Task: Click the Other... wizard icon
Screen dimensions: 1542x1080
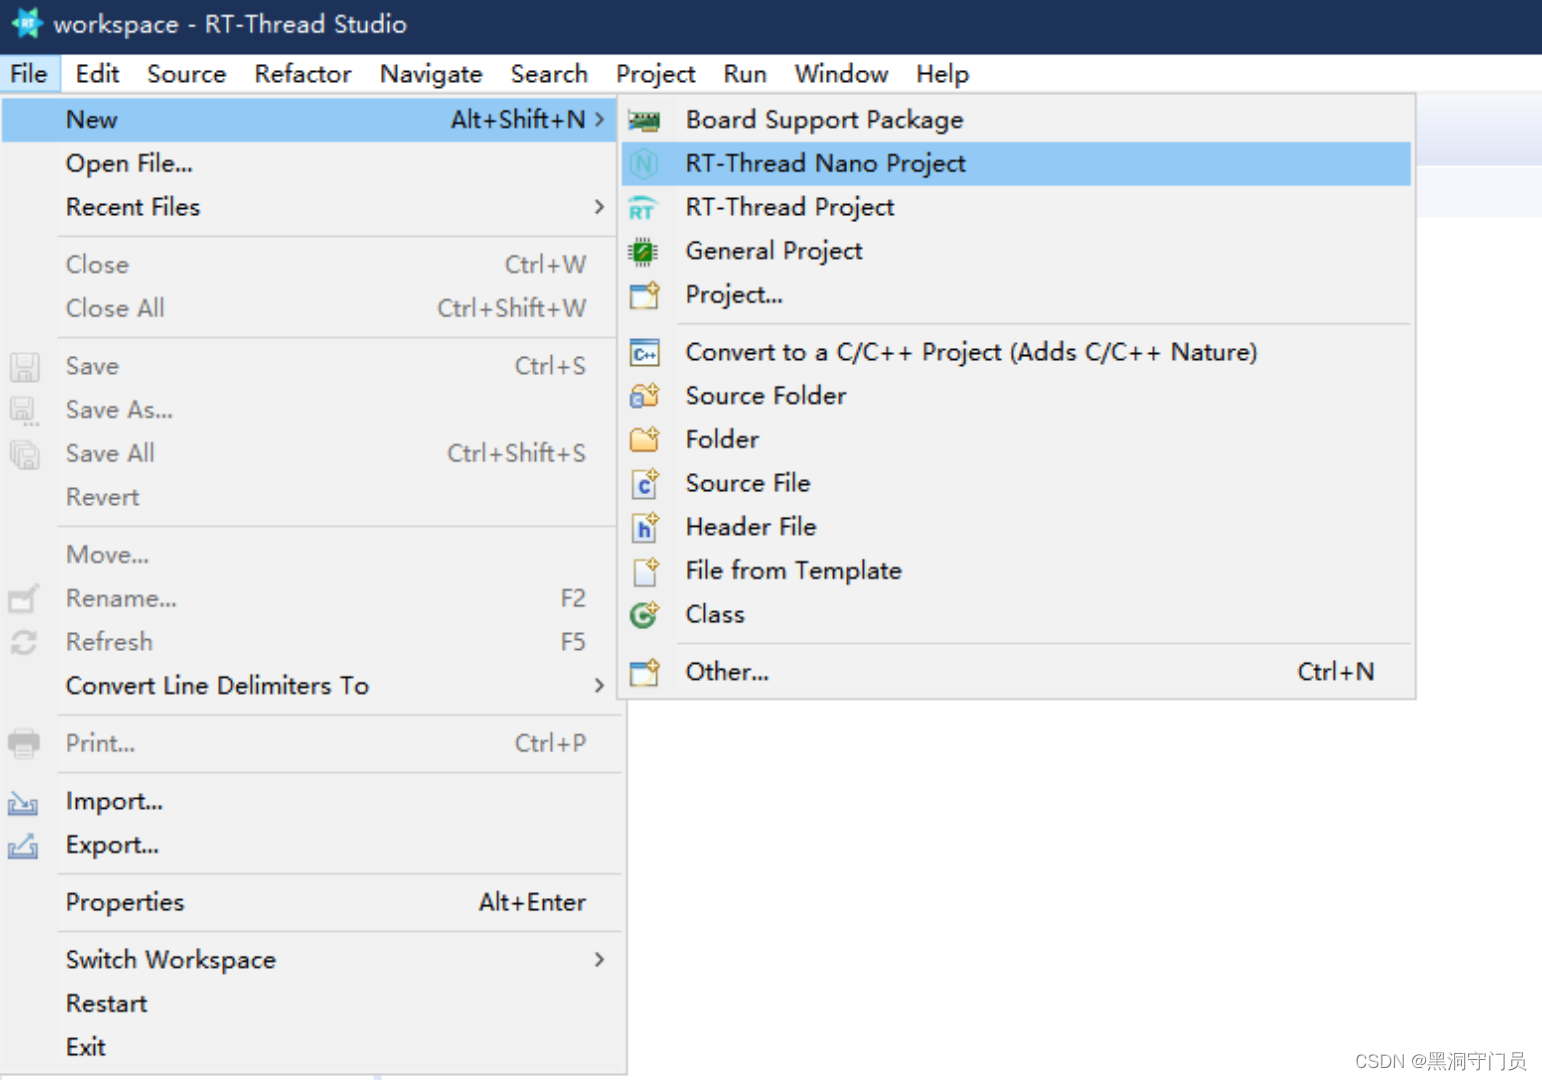Action: 645,672
